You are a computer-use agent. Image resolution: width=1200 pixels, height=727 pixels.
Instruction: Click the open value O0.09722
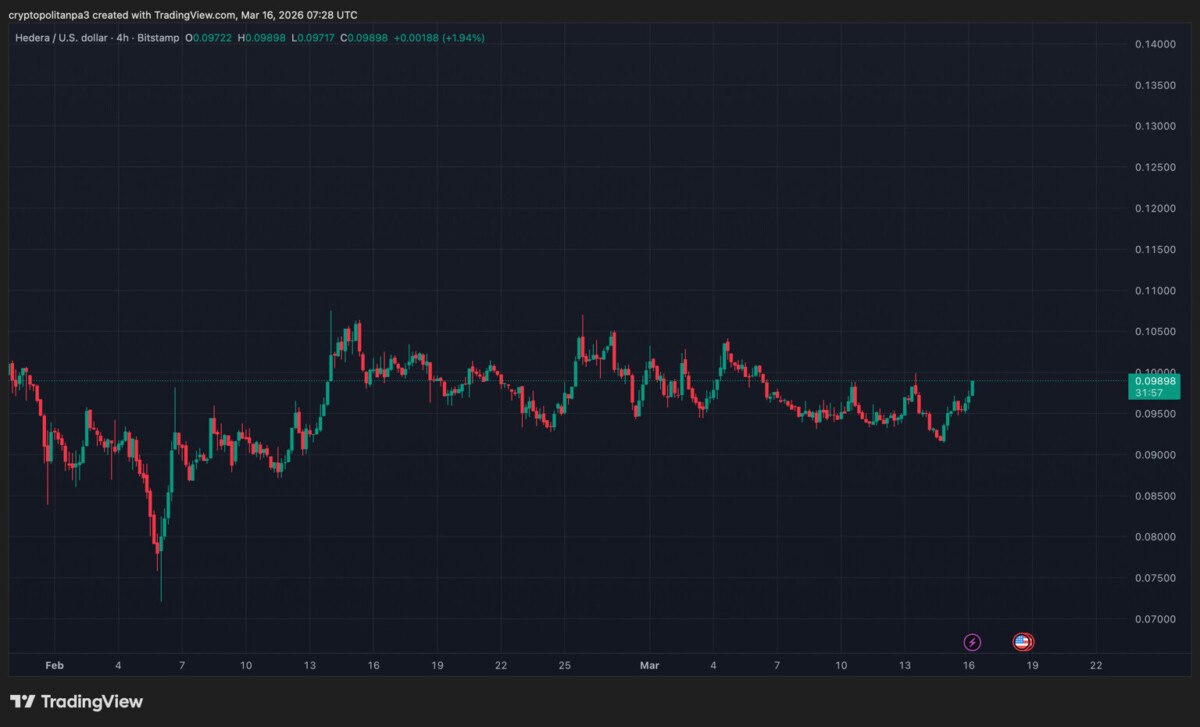pyautogui.click(x=208, y=38)
